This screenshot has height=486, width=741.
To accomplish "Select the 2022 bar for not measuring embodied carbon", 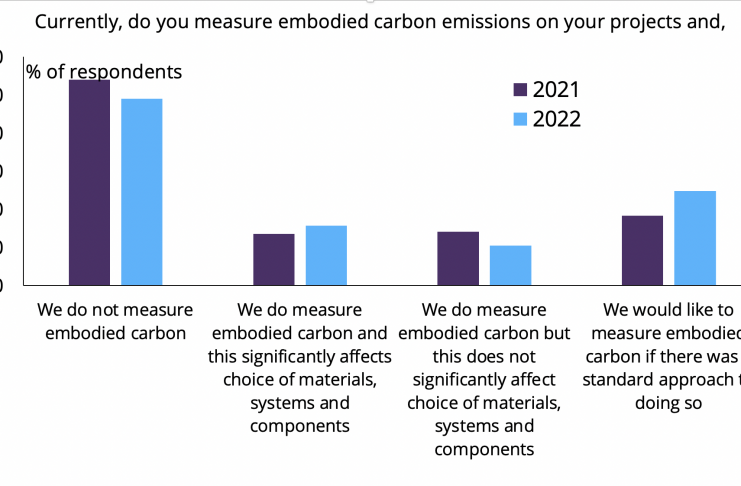I will coord(141,191).
